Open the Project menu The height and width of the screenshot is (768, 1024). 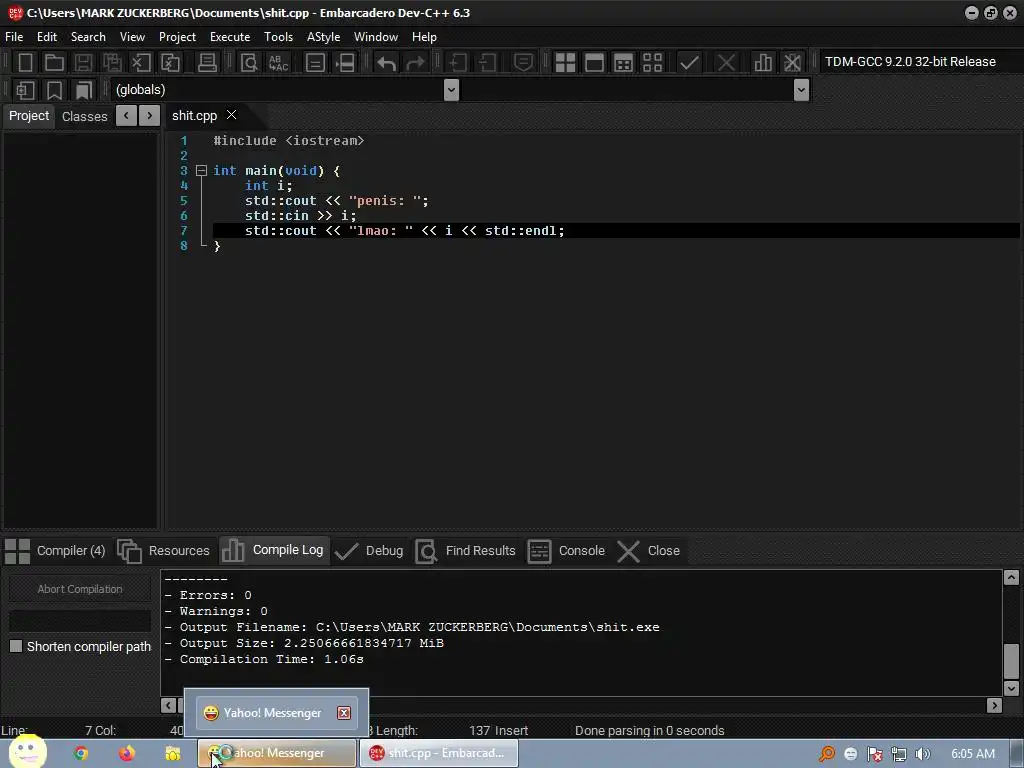tap(177, 37)
